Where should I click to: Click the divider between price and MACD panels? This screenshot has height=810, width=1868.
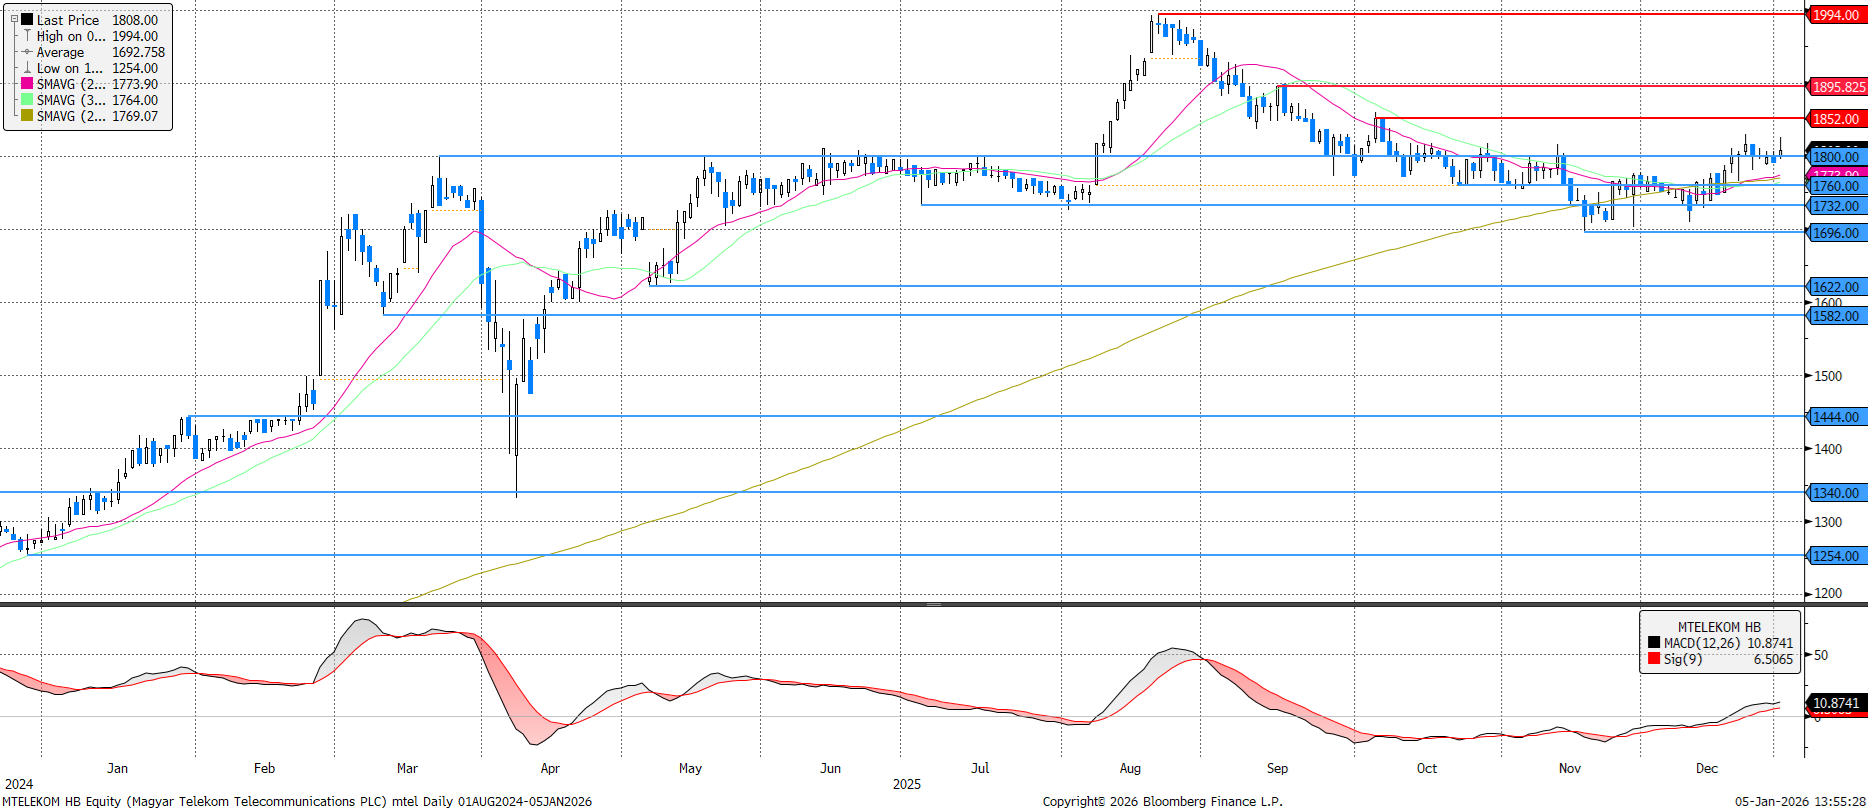click(934, 605)
